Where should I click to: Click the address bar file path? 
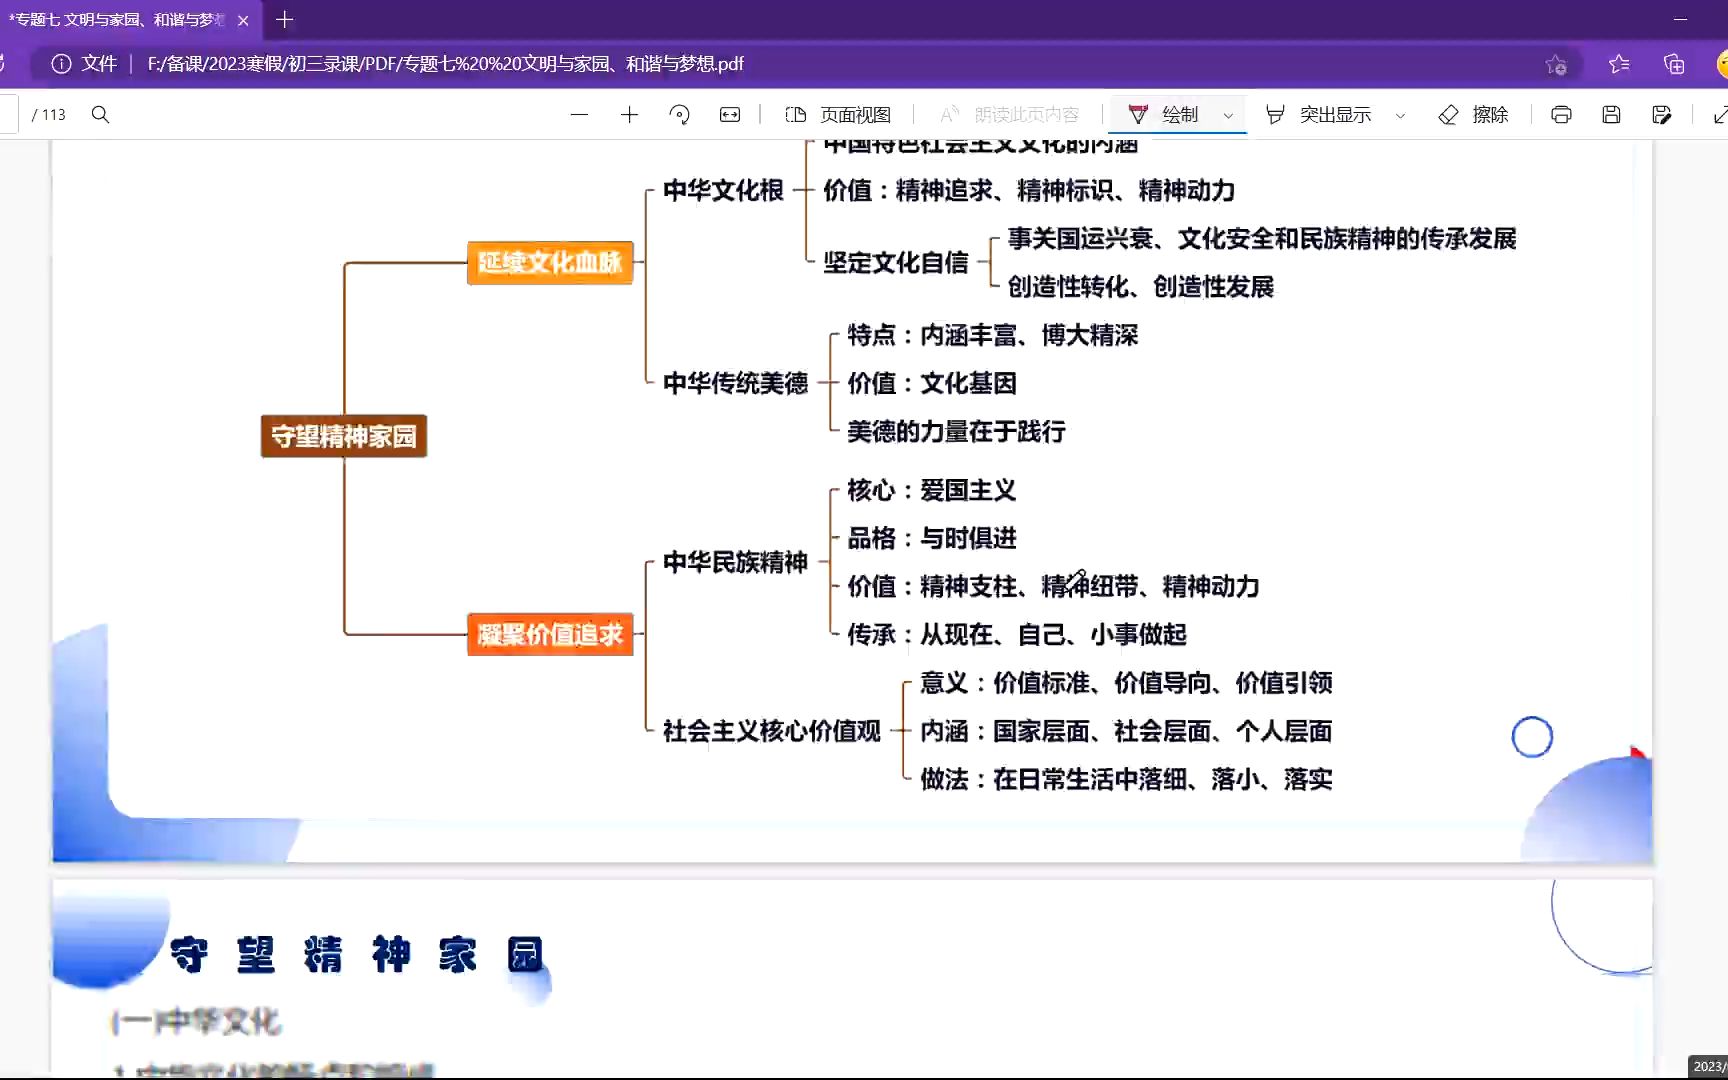pyautogui.click(x=446, y=64)
